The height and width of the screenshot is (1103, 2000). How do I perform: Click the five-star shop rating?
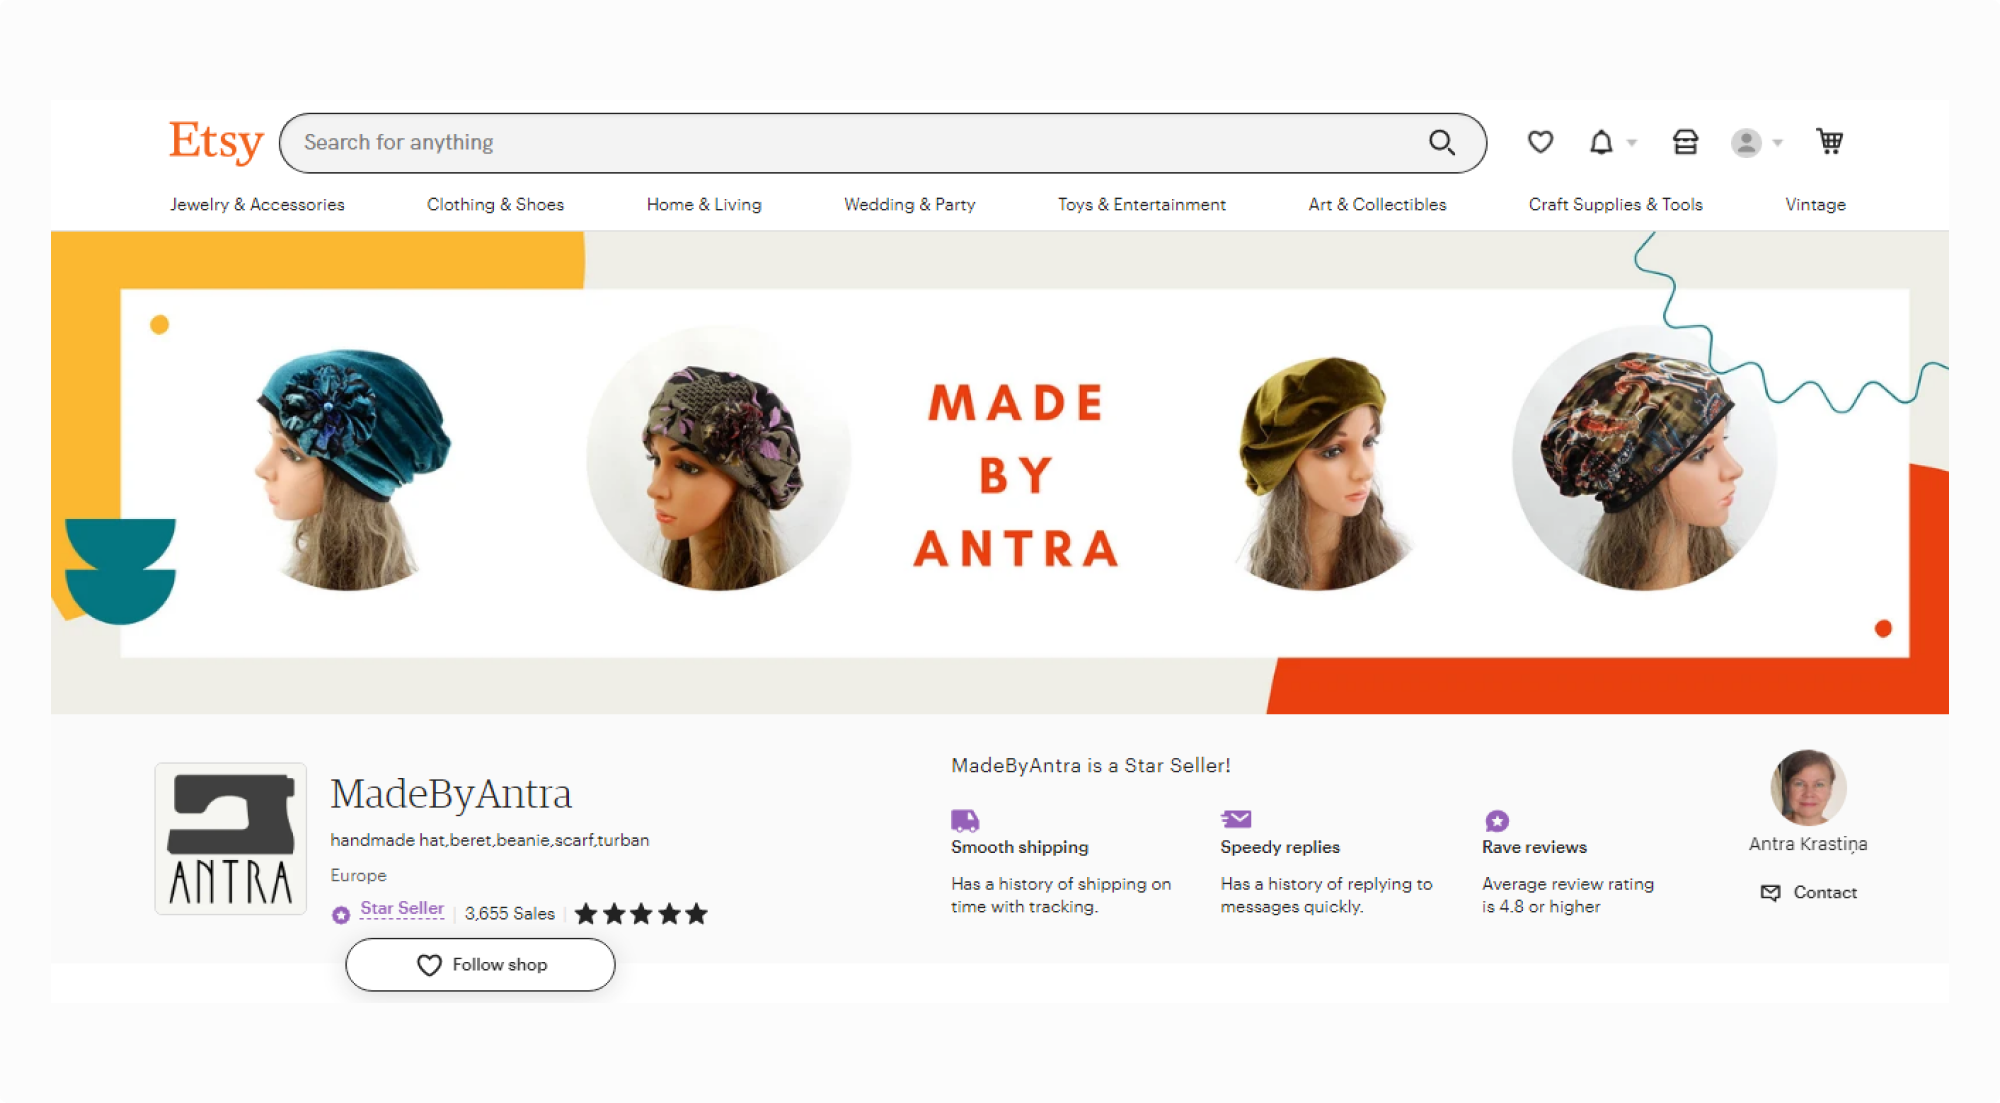coord(641,913)
